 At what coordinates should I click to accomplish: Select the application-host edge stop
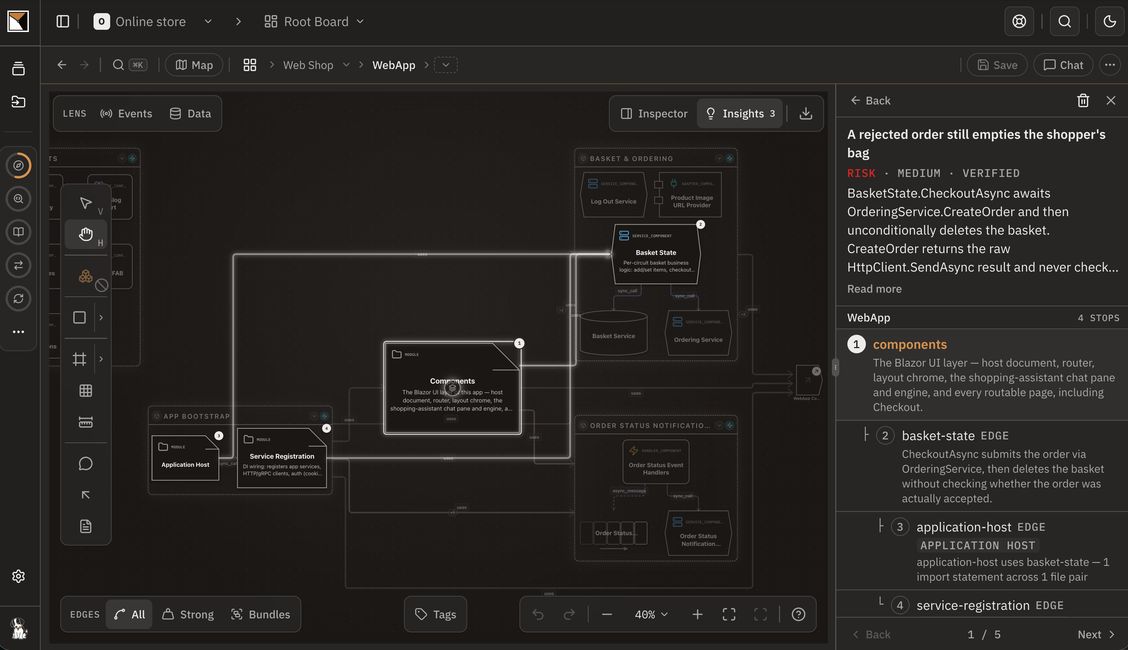pos(982,551)
